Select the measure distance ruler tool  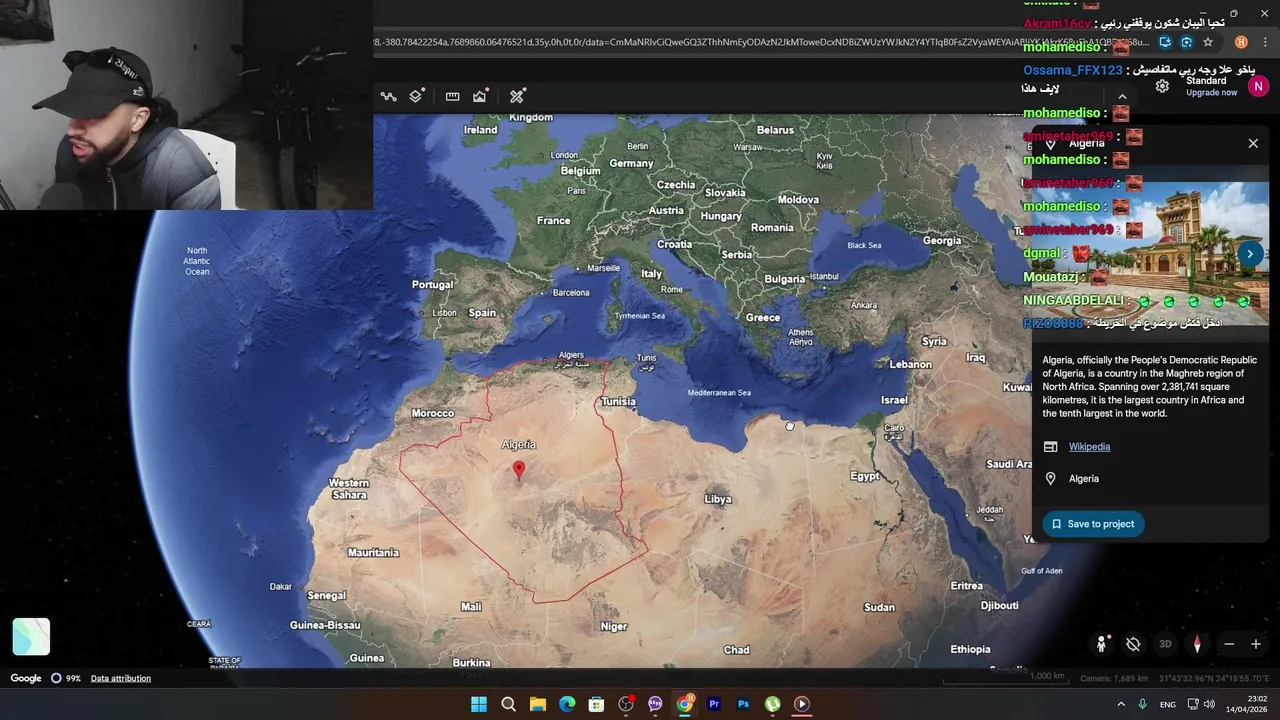pos(452,96)
